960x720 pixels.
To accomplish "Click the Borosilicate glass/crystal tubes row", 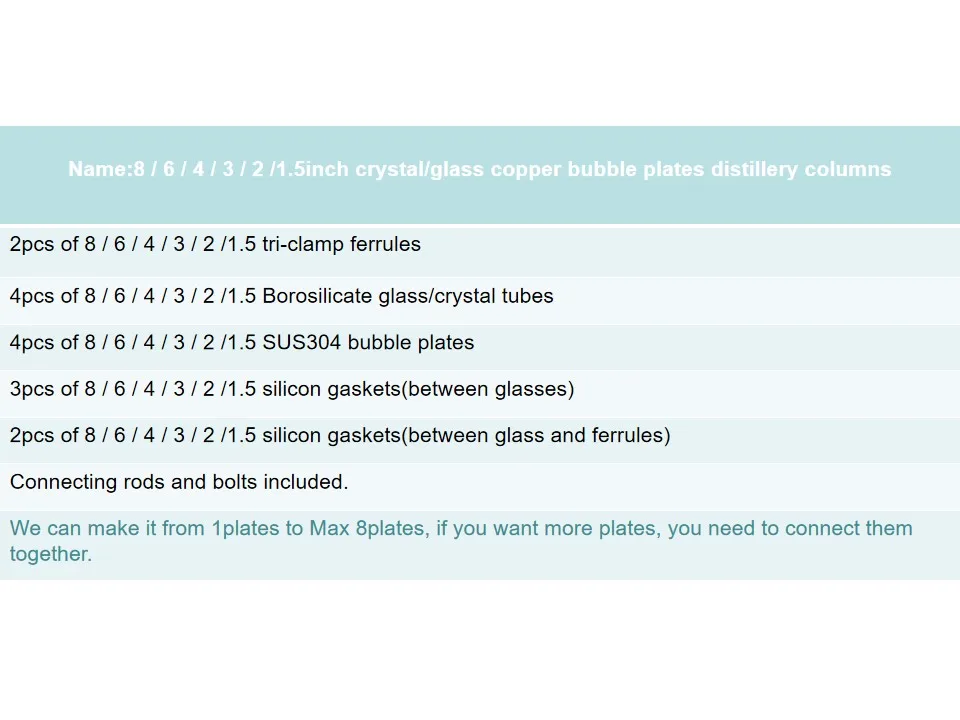I will (x=281, y=296).
